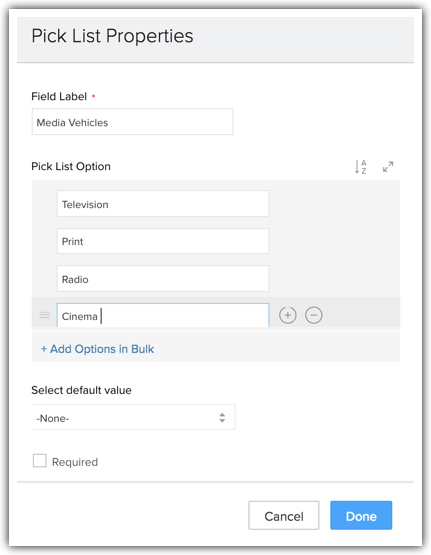Click the Pick List Option heading

point(71,166)
